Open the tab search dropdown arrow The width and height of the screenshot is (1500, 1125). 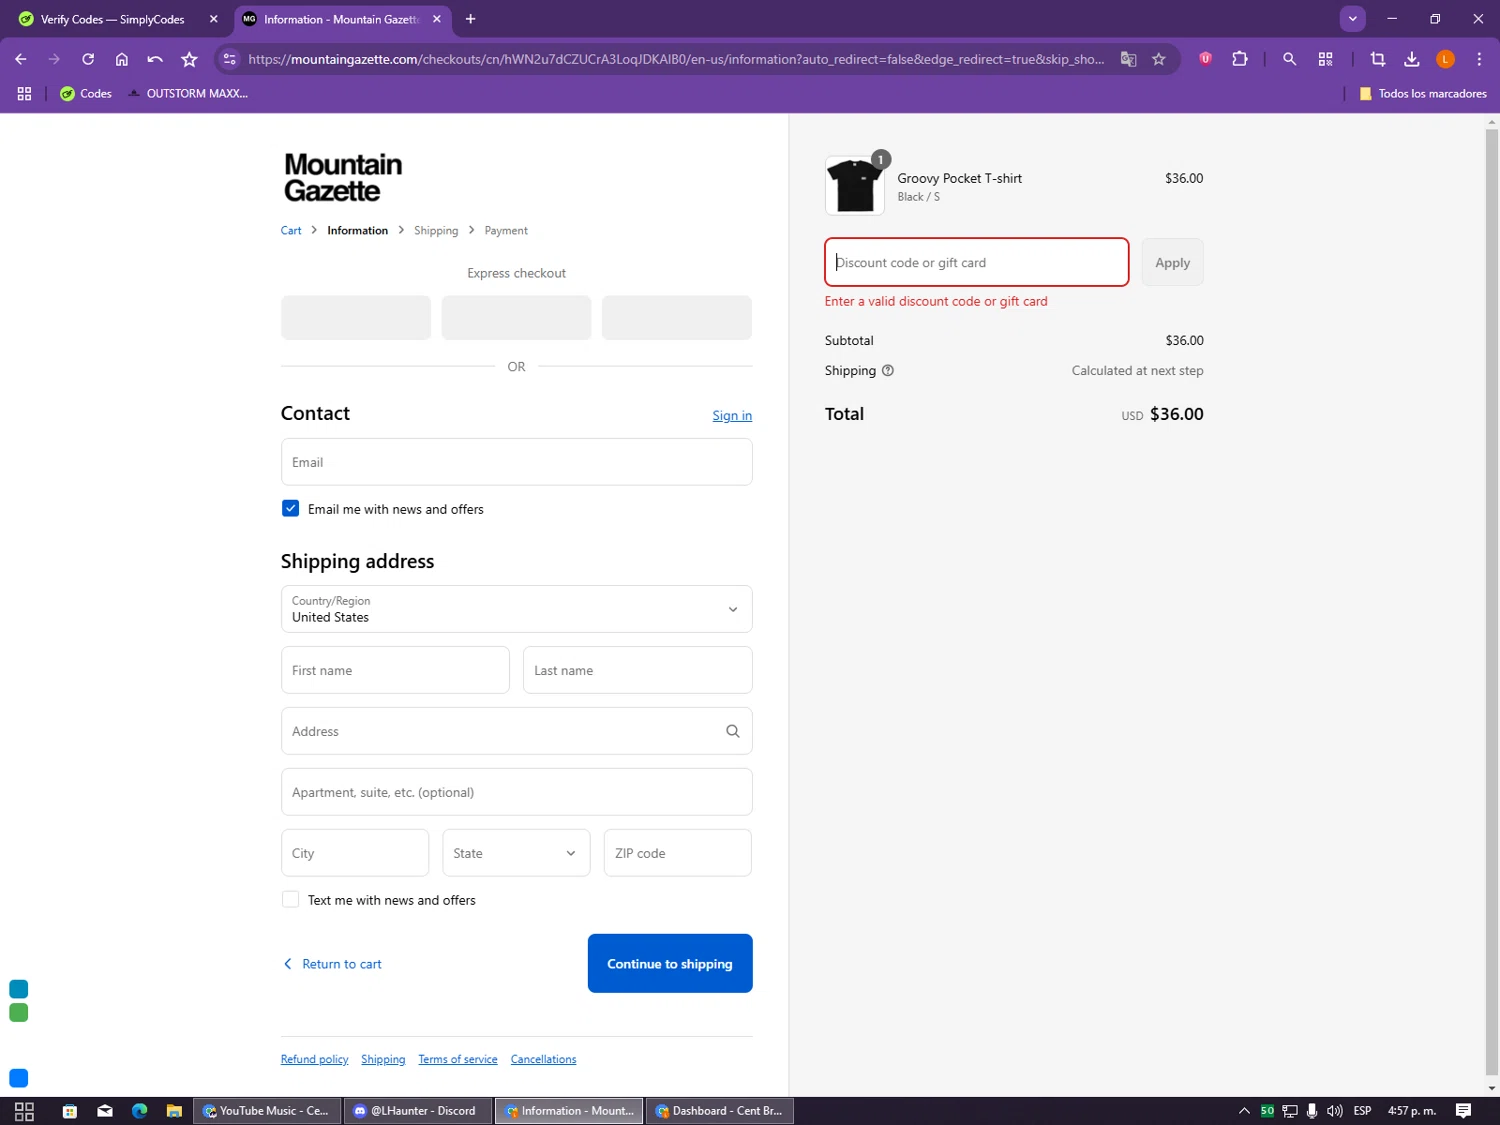tap(1352, 19)
